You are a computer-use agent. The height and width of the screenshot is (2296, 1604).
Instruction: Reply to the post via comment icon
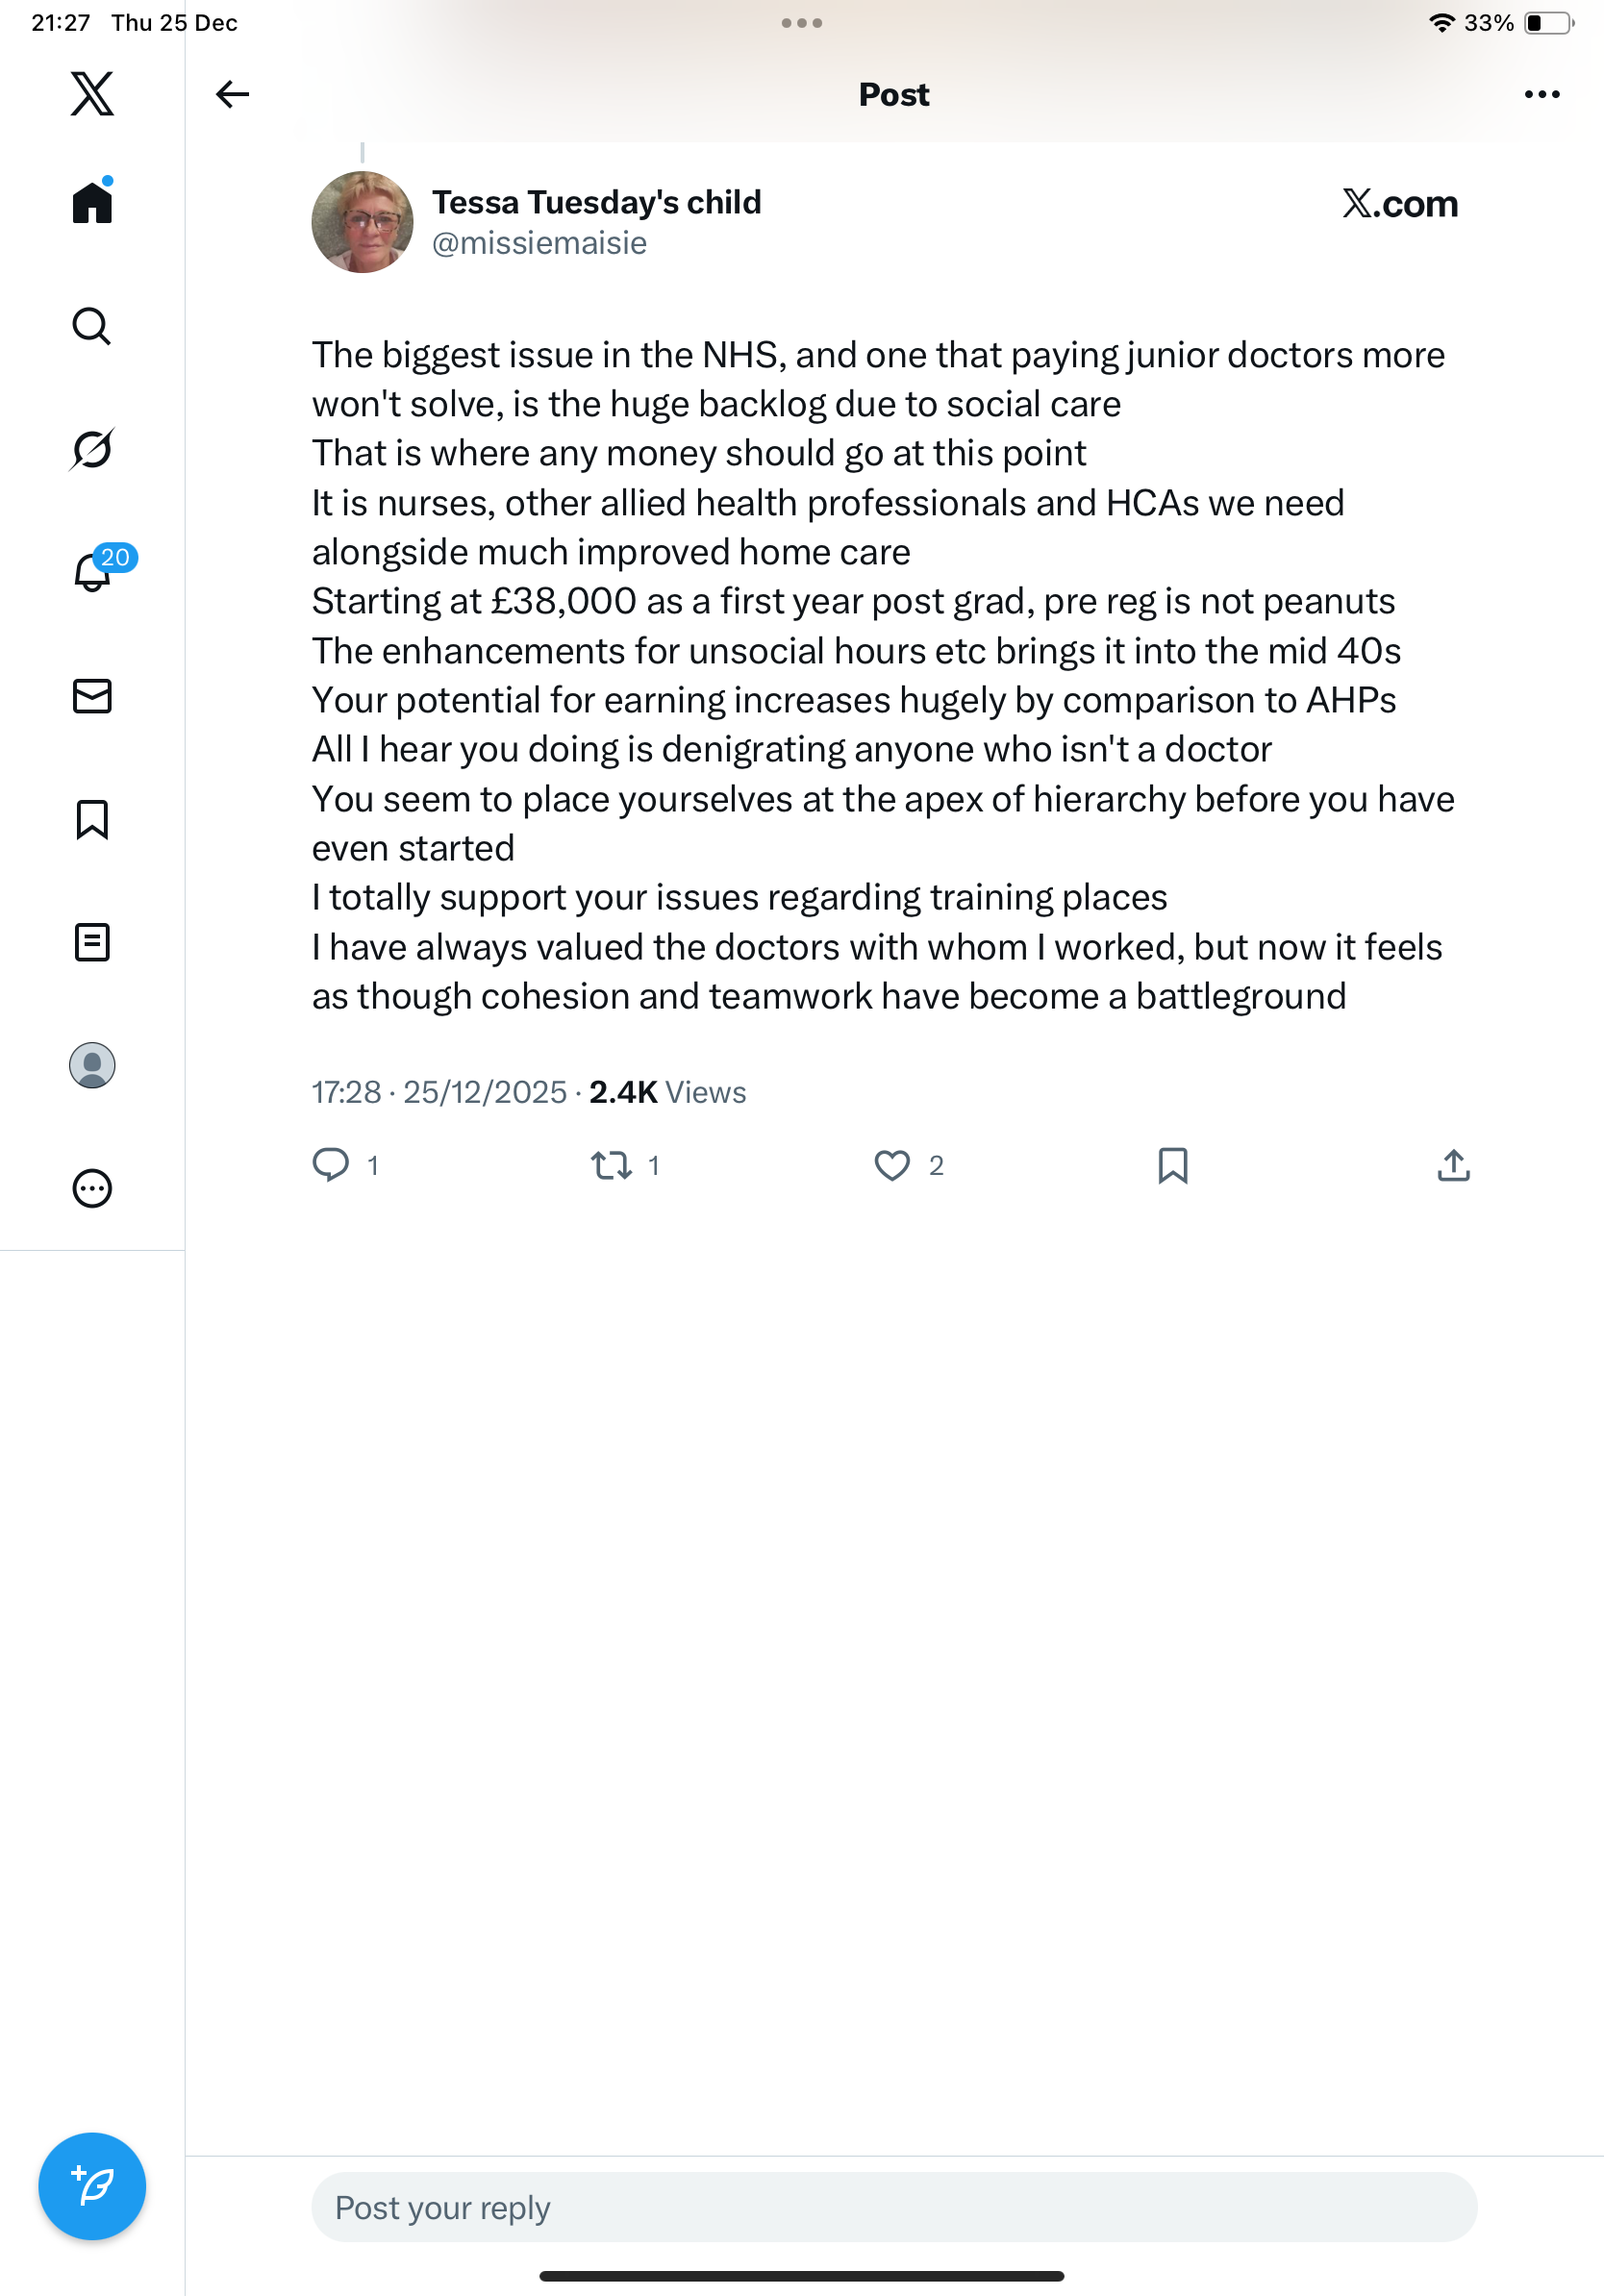click(331, 1165)
